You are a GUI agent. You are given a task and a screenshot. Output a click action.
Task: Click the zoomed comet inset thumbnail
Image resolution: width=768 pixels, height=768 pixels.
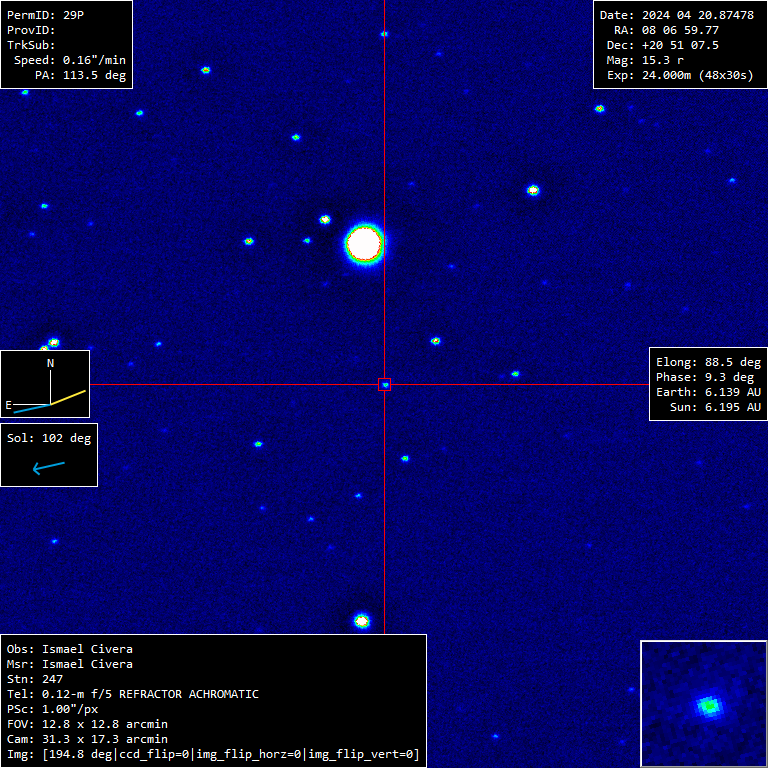click(704, 704)
